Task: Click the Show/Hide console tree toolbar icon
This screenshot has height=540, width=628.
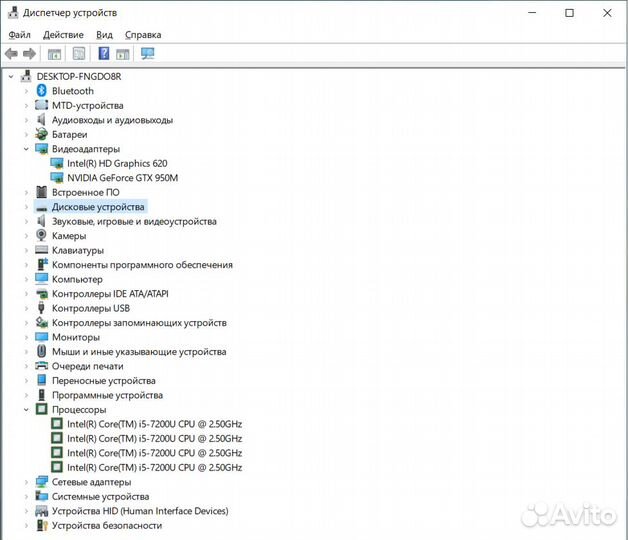Action: 54,53
